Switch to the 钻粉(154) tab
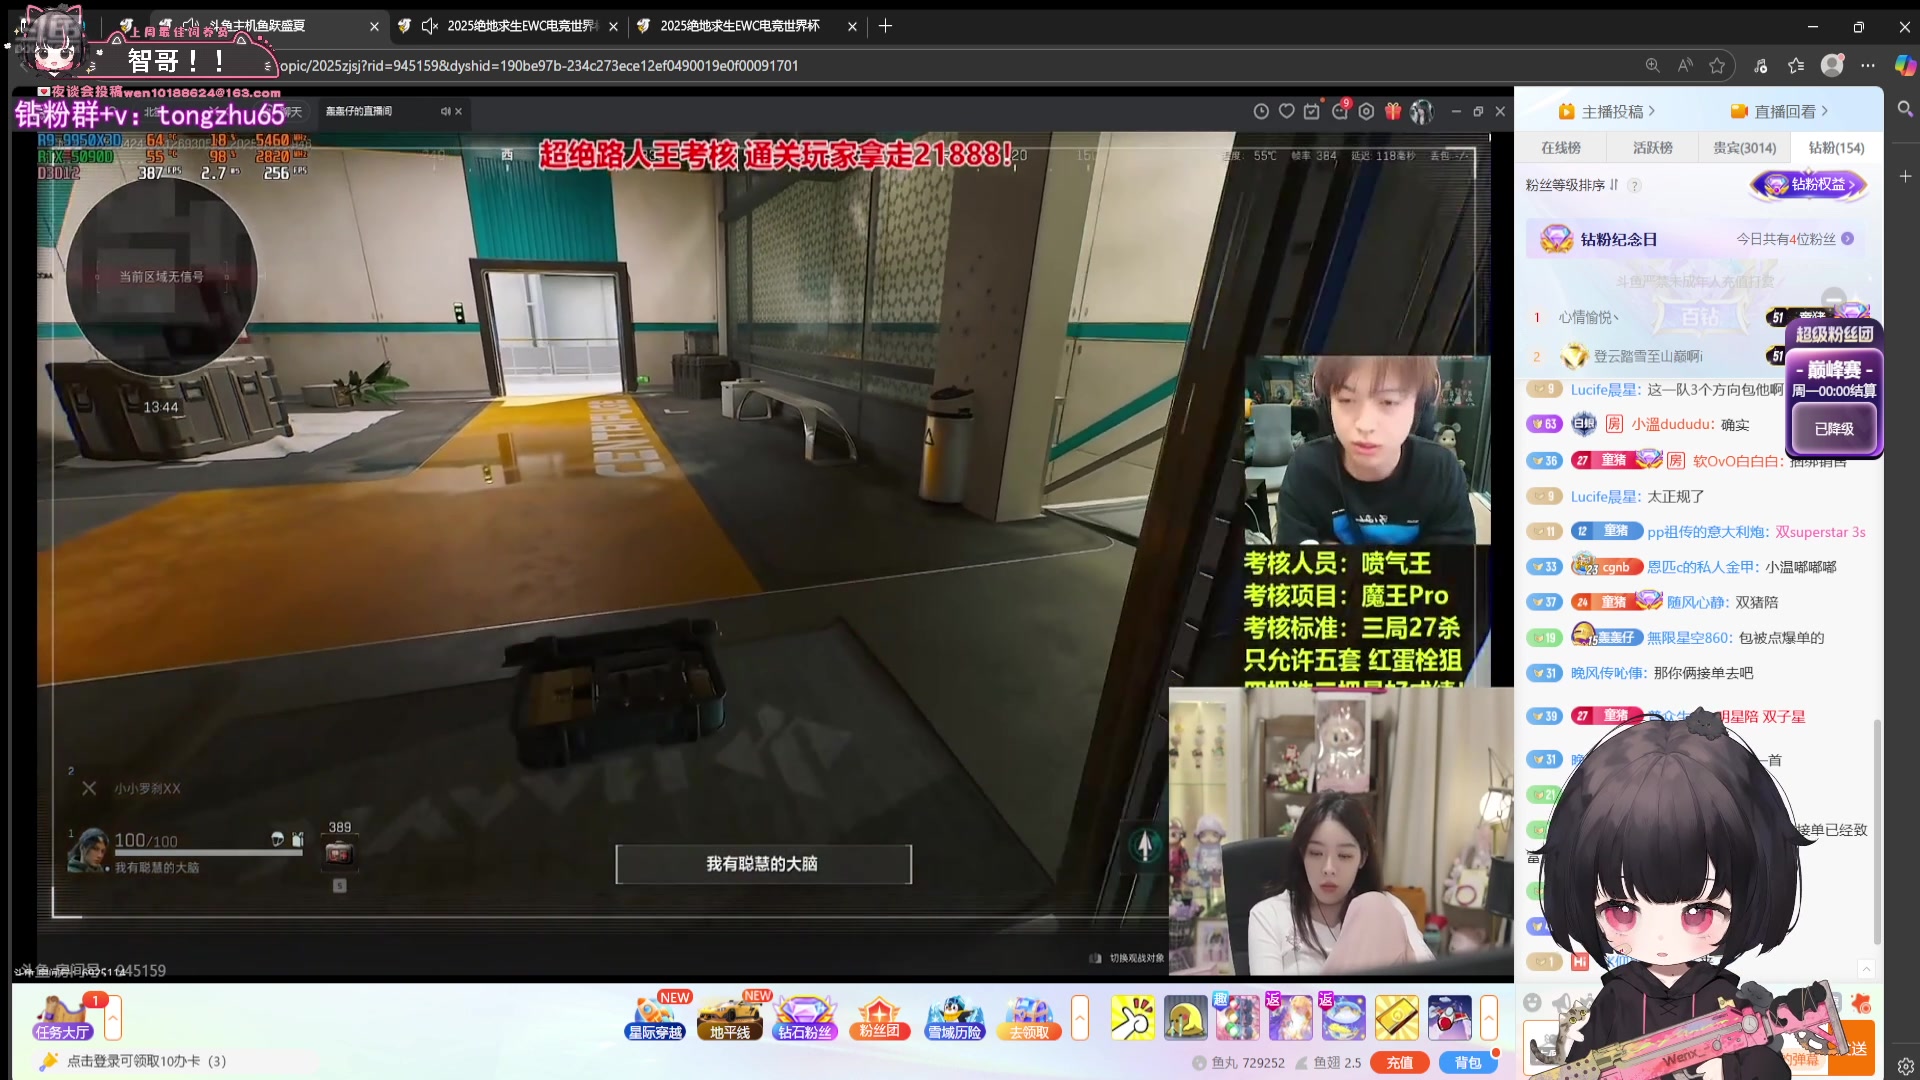1920x1080 pixels. 1836,147
